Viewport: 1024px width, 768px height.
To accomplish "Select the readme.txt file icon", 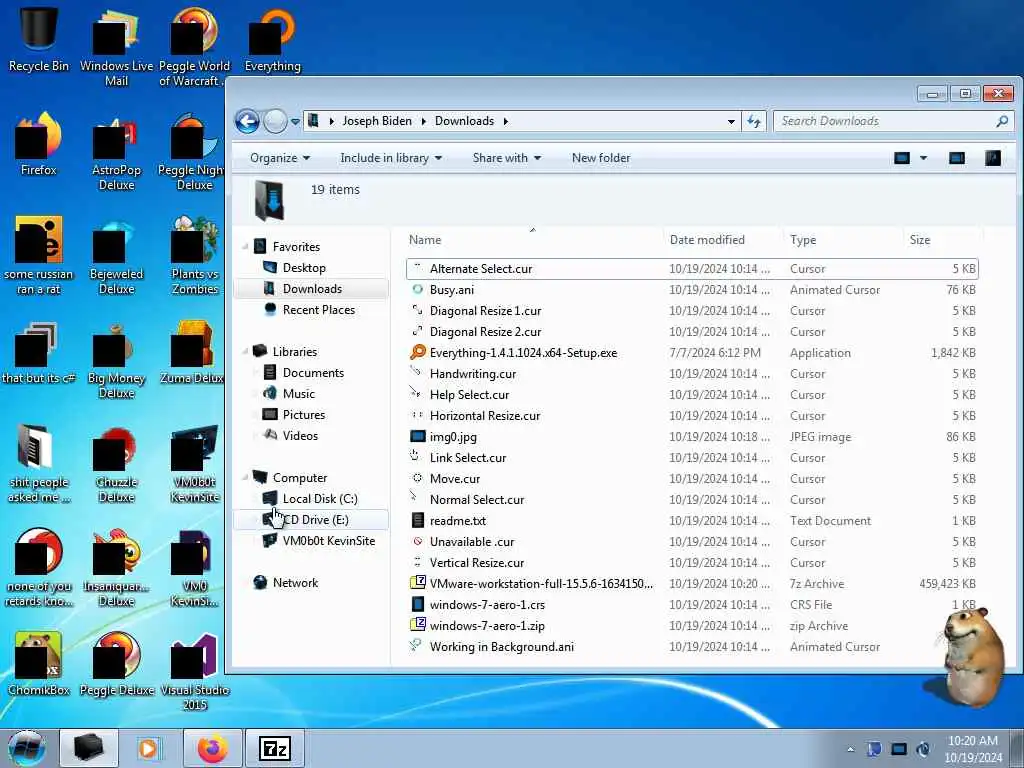I will (418, 520).
